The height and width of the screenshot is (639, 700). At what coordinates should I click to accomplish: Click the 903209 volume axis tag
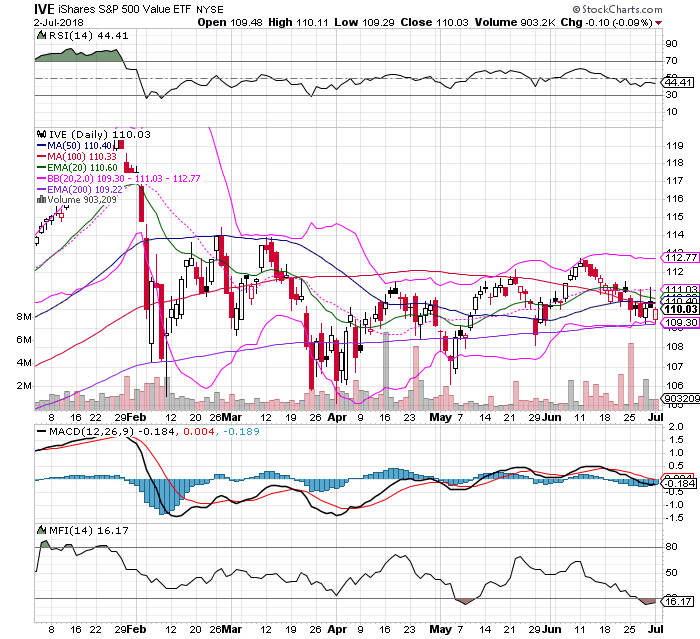pos(681,398)
